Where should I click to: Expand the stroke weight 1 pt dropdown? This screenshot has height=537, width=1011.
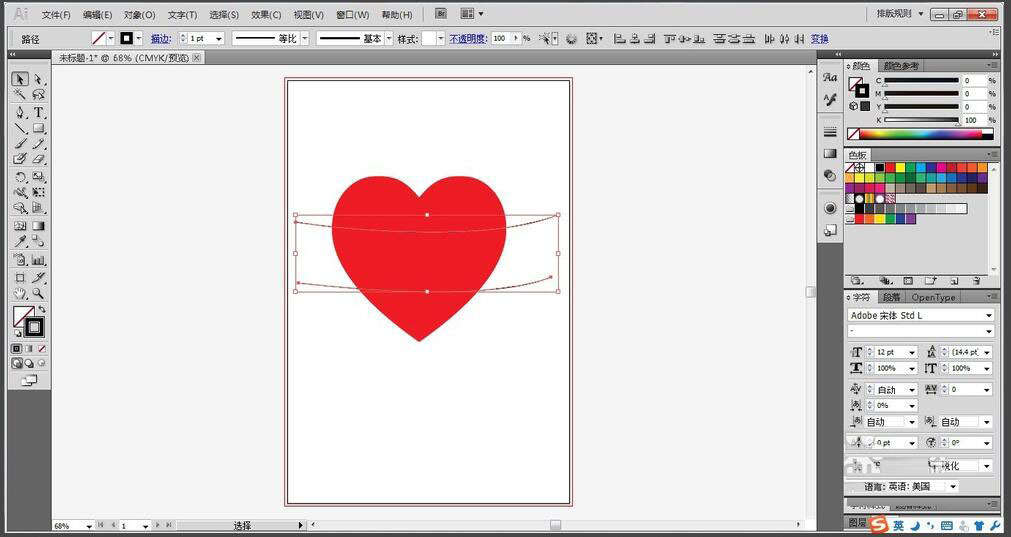(218, 39)
